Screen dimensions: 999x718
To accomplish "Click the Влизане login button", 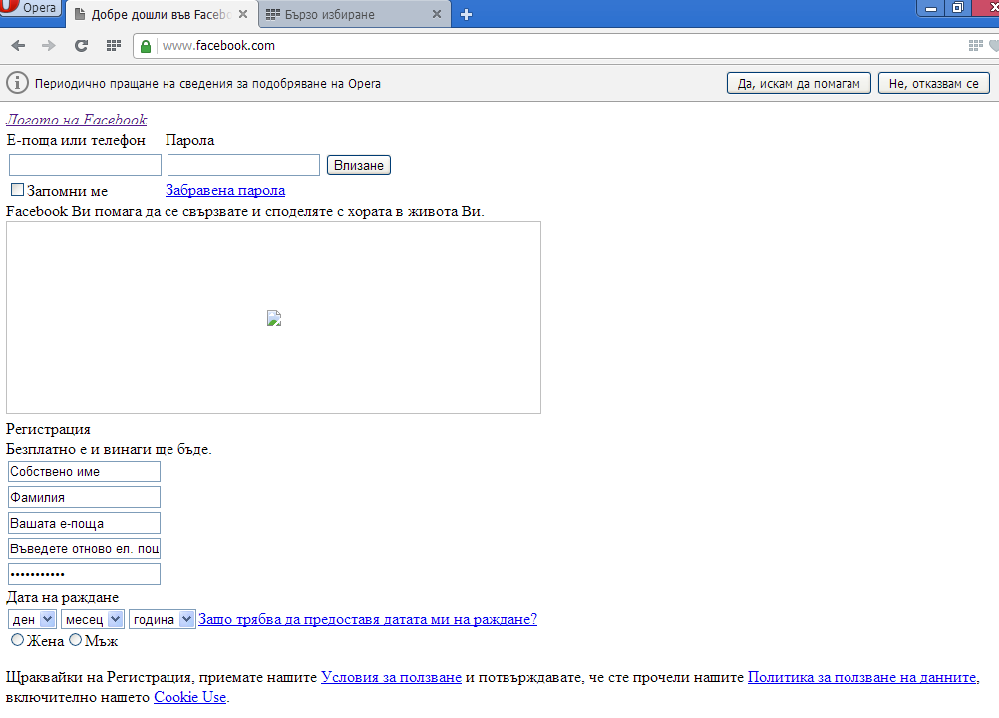I will pyautogui.click(x=359, y=165).
